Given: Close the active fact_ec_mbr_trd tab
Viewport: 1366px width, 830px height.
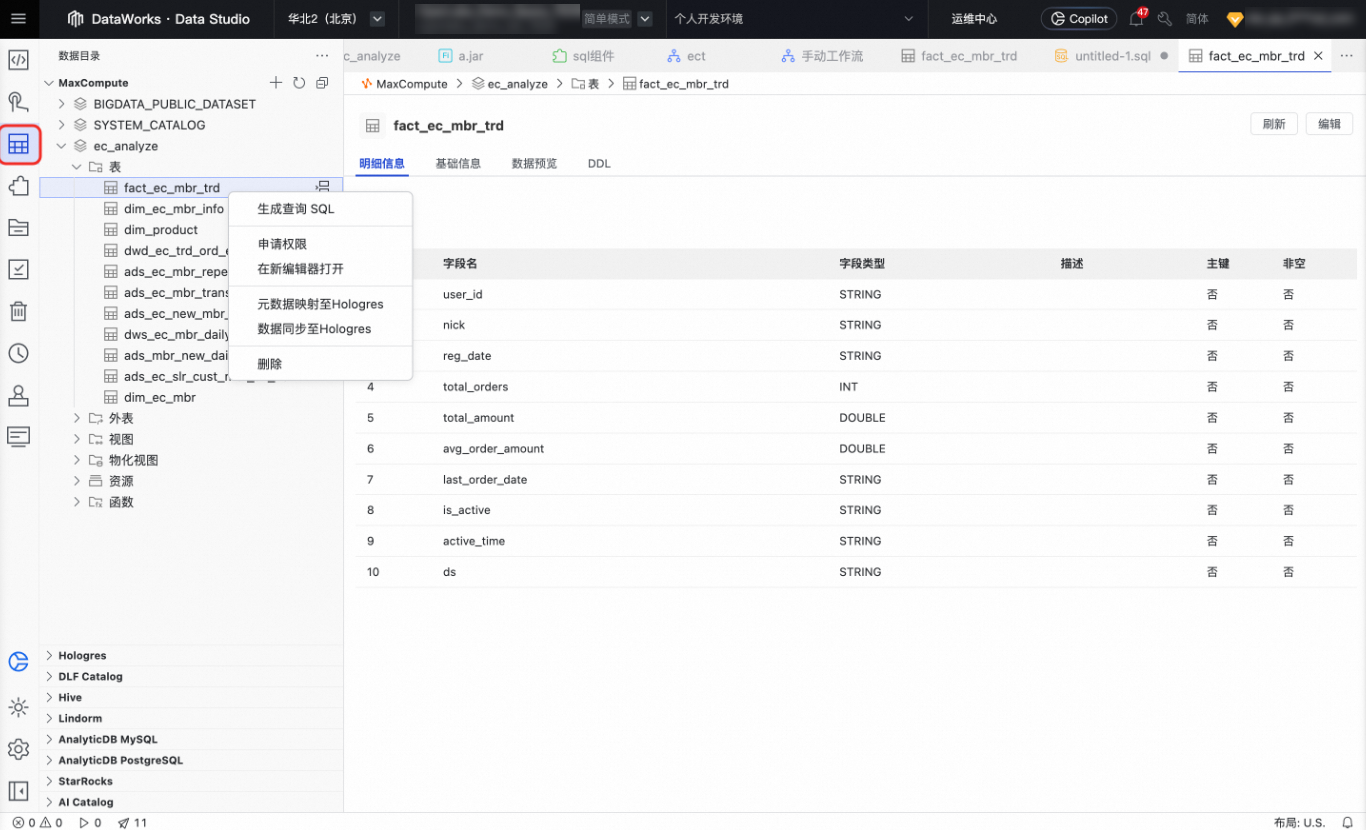Looking at the screenshot, I should pyautogui.click(x=1318, y=56).
